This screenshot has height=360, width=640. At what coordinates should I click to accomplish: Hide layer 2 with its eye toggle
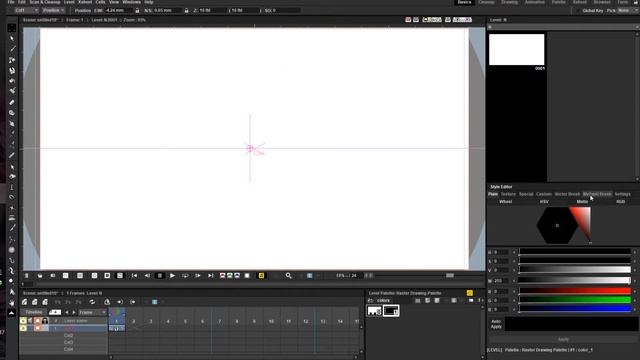tap(23, 321)
